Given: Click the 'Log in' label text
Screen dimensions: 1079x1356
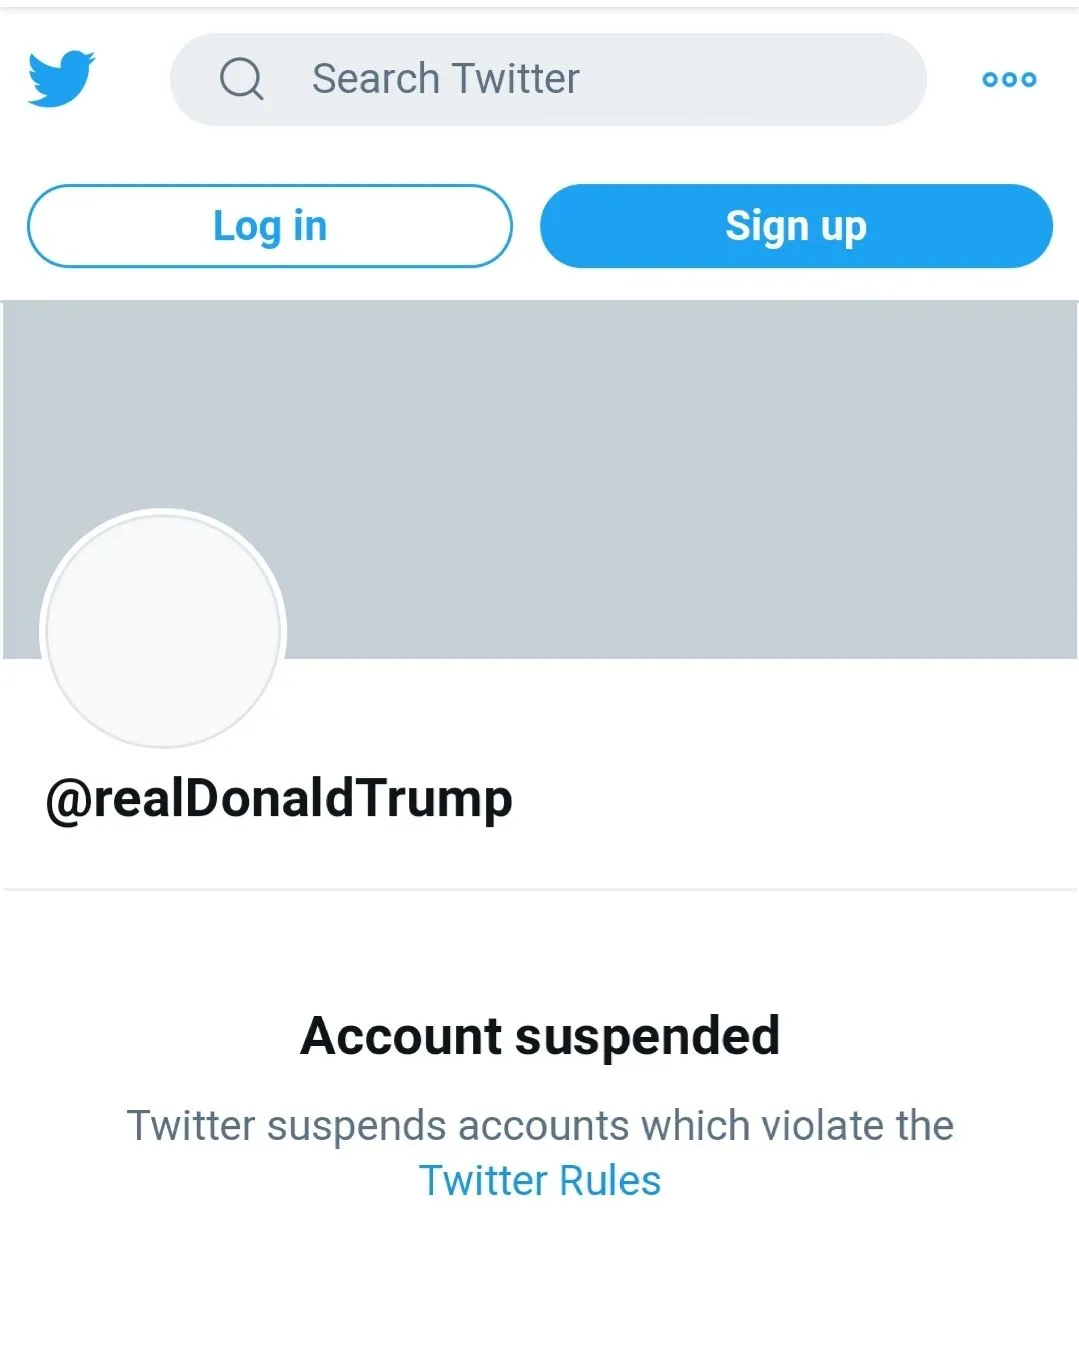Looking at the screenshot, I should [x=270, y=226].
